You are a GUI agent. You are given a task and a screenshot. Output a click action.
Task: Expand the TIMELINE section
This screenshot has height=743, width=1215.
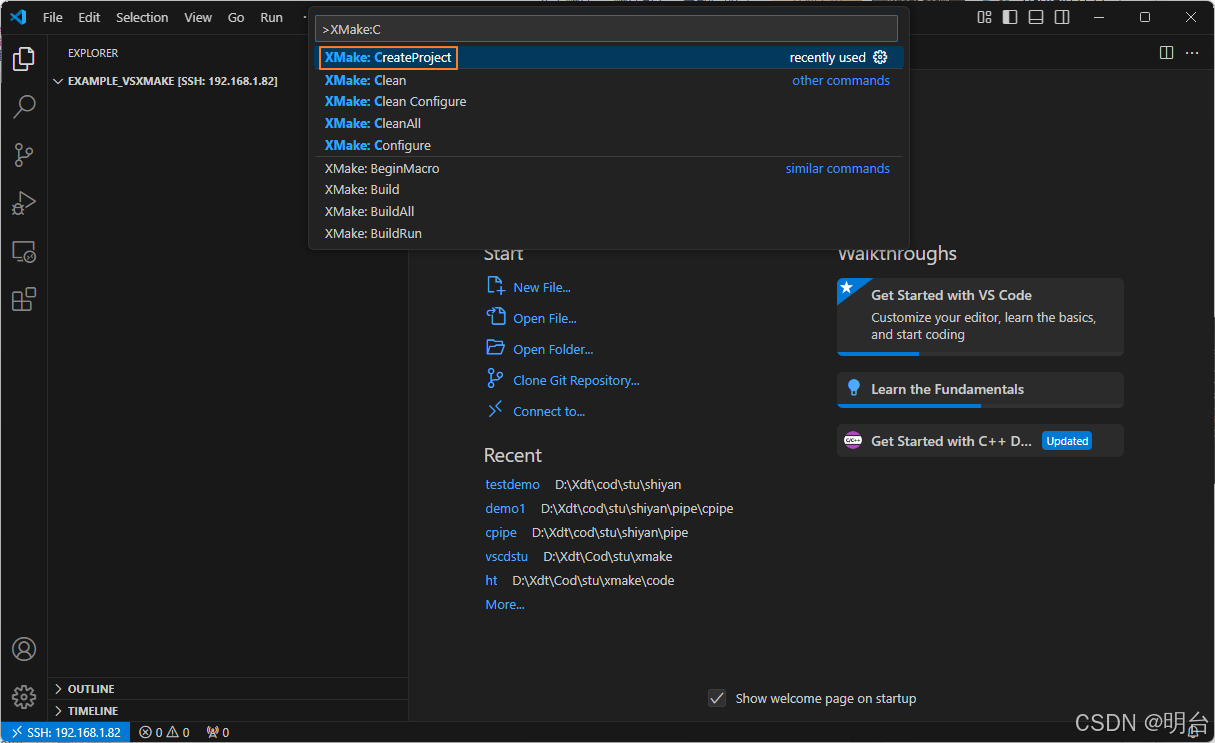tap(228, 711)
